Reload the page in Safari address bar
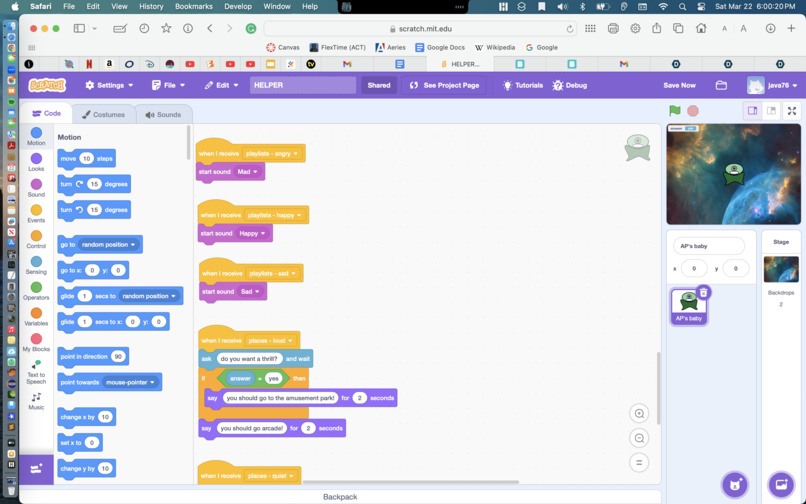This screenshot has width=806, height=504. click(570, 29)
